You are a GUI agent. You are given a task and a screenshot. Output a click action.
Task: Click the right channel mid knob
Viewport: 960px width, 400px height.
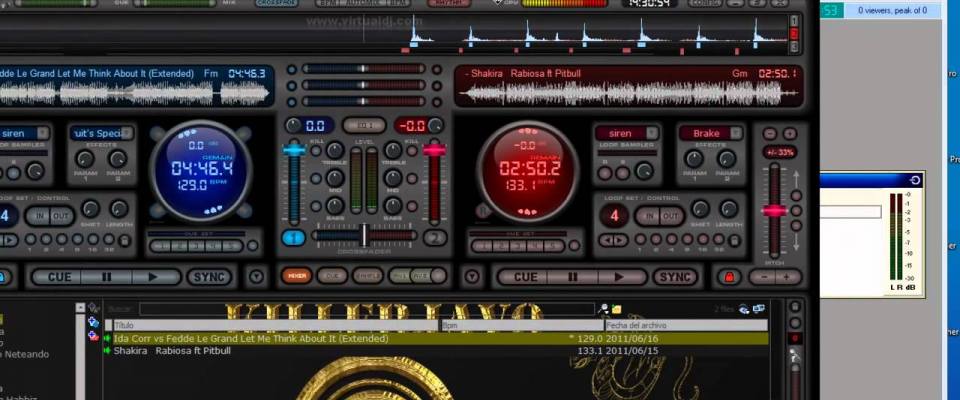[x=393, y=178]
